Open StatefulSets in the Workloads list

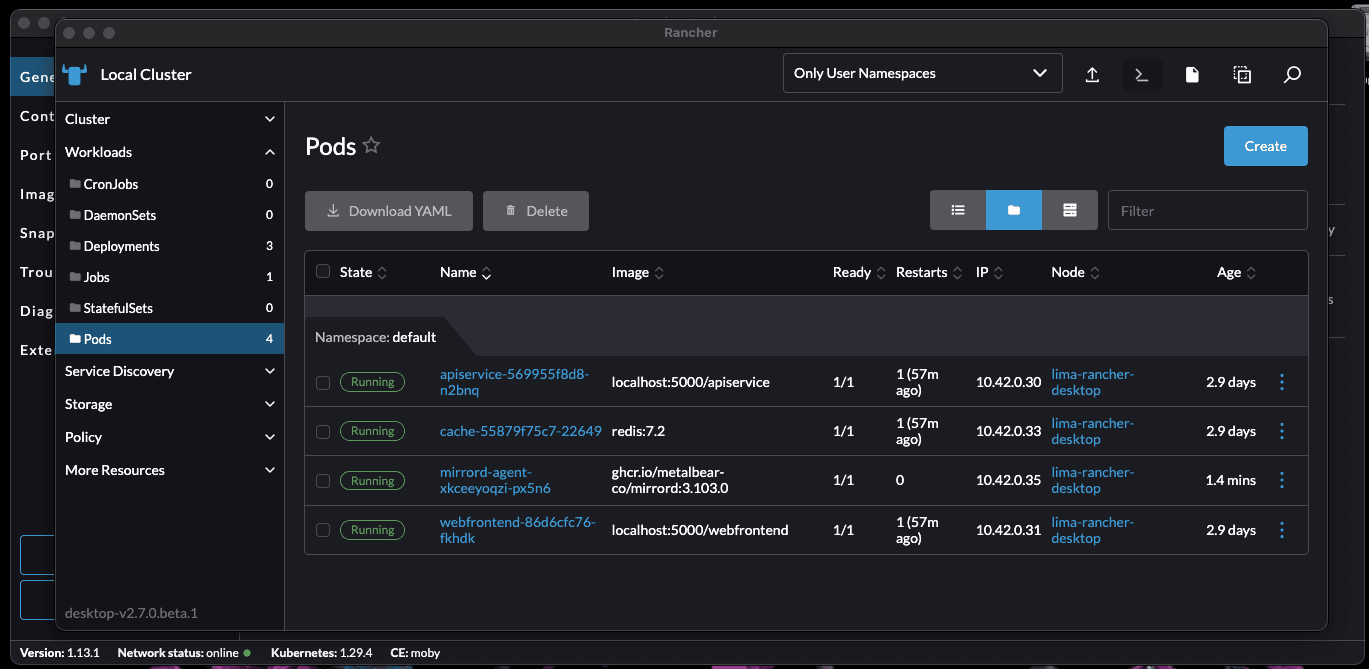click(x=170, y=308)
